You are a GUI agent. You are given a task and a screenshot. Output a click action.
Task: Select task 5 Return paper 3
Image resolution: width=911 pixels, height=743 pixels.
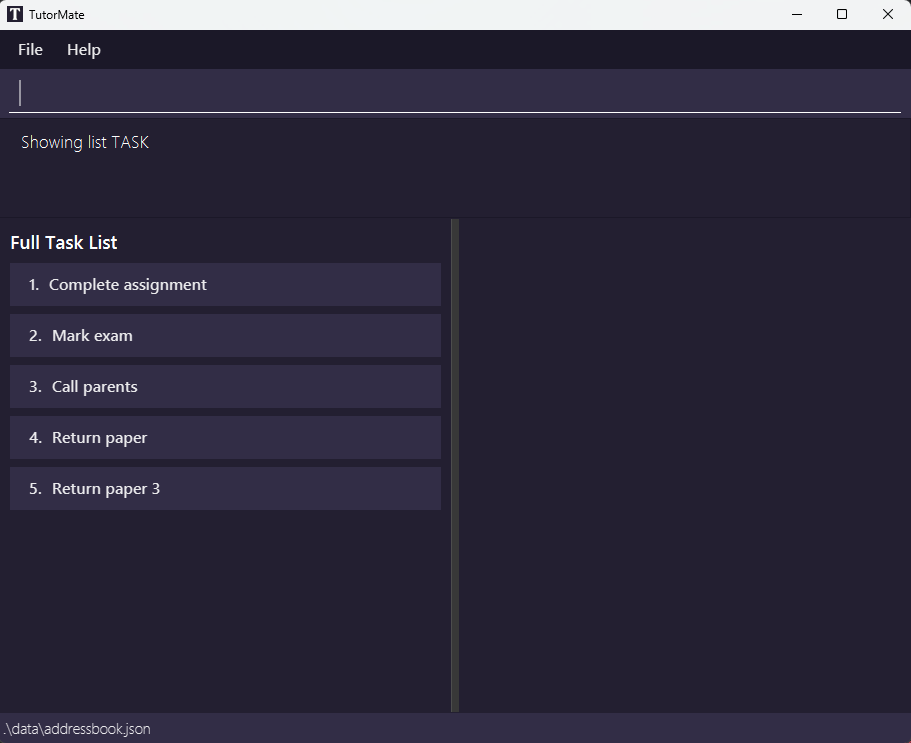click(x=225, y=489)
